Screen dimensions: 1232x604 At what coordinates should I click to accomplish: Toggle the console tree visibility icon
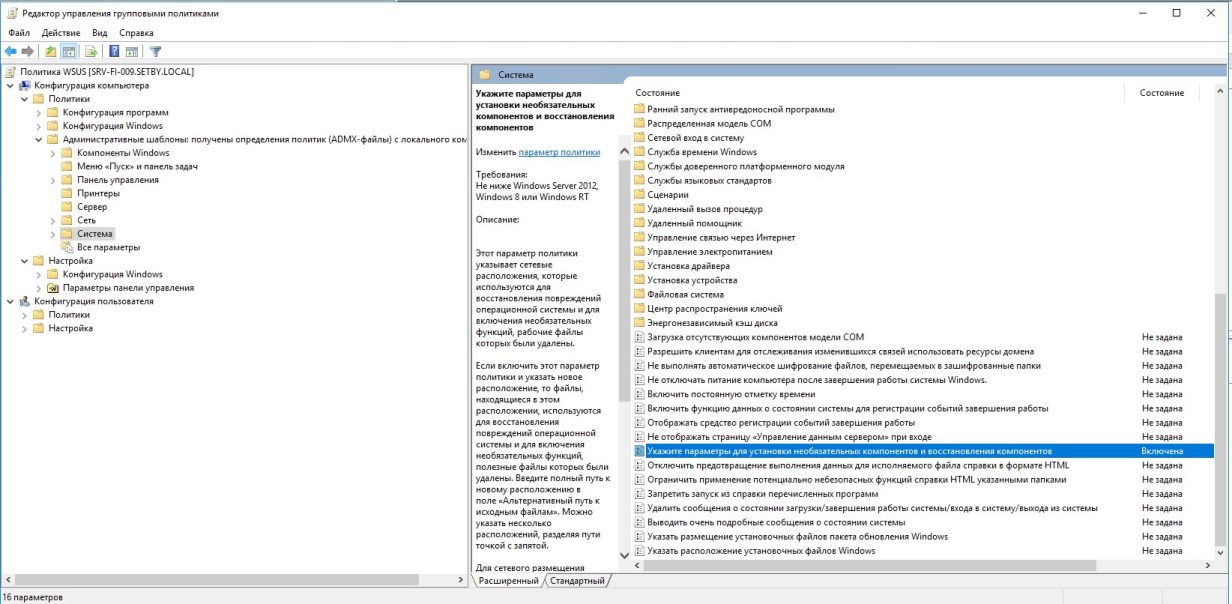[x=70, y=50]
